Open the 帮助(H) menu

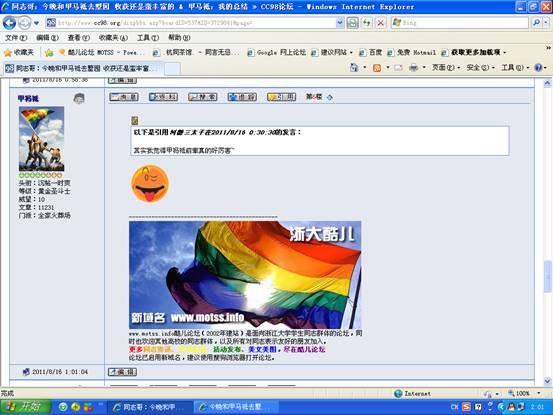coord(179,38)
